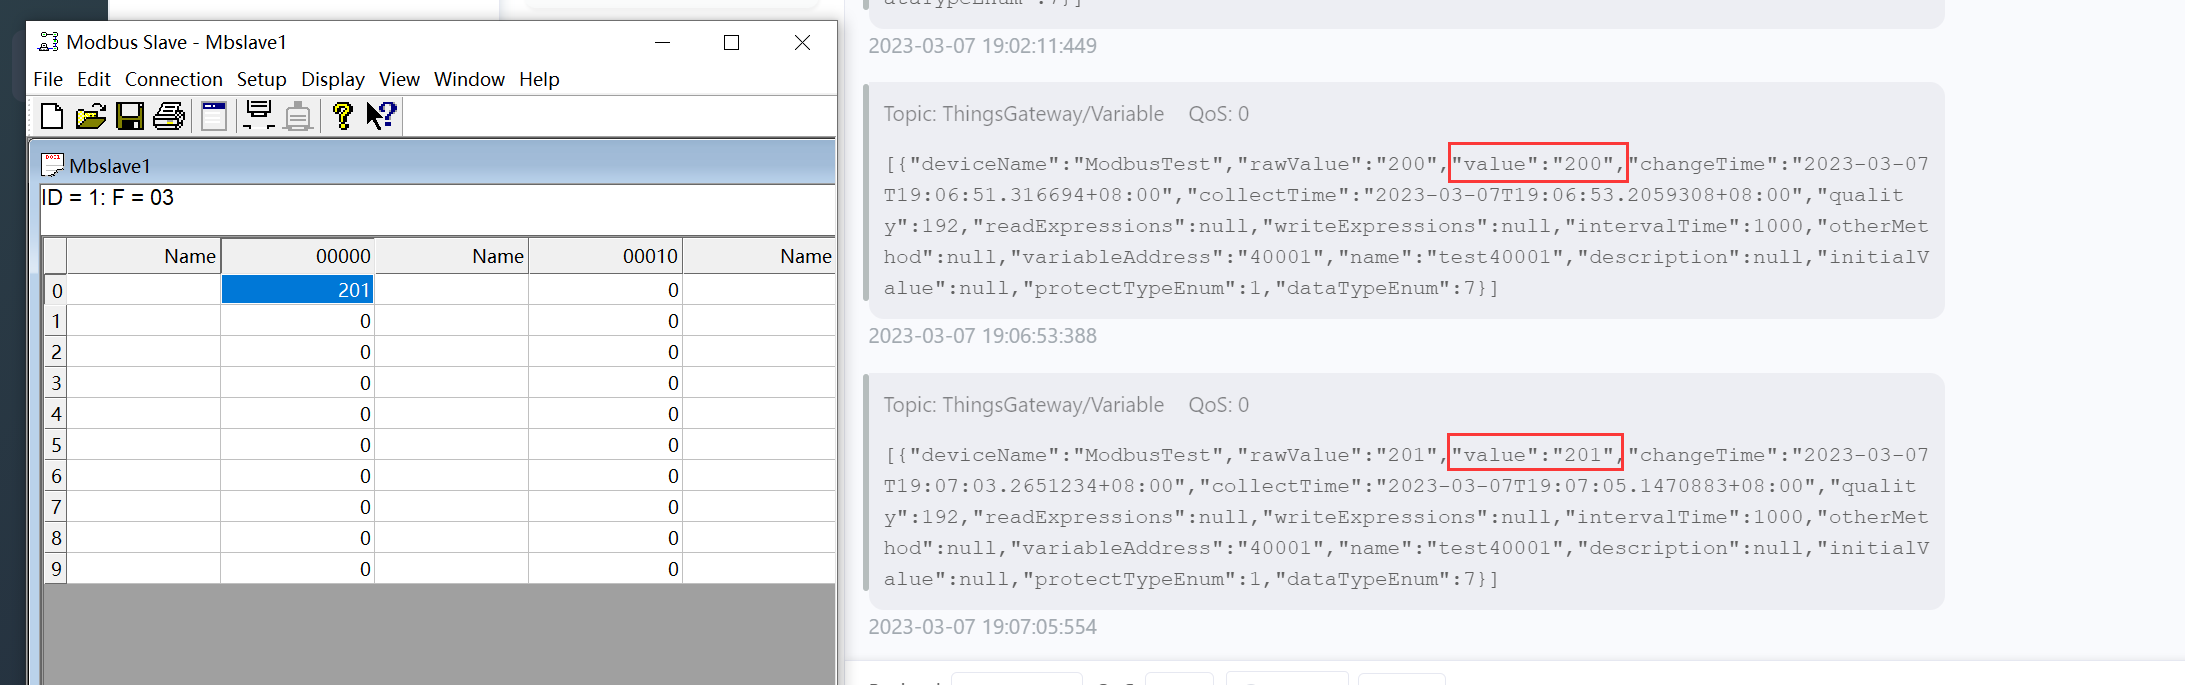Click row header number 5
2185x685 pixels.
(x=56, y=445)
